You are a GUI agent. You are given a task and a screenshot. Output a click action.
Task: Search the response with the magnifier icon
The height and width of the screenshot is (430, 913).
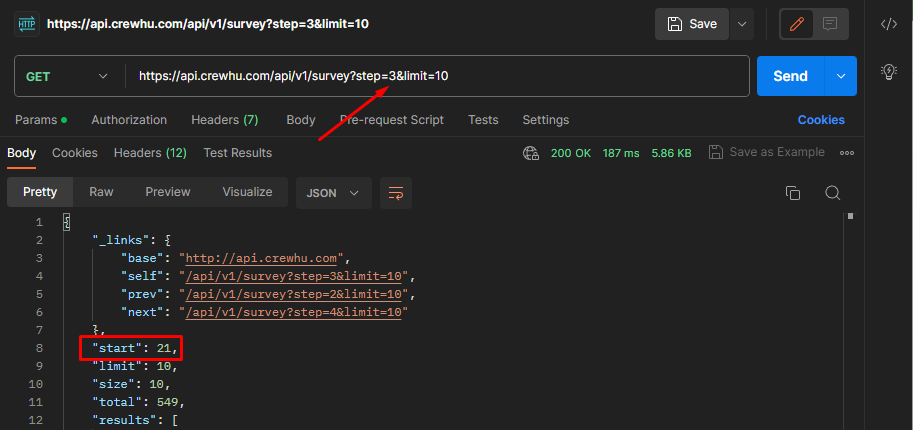(x=833, y=193)
